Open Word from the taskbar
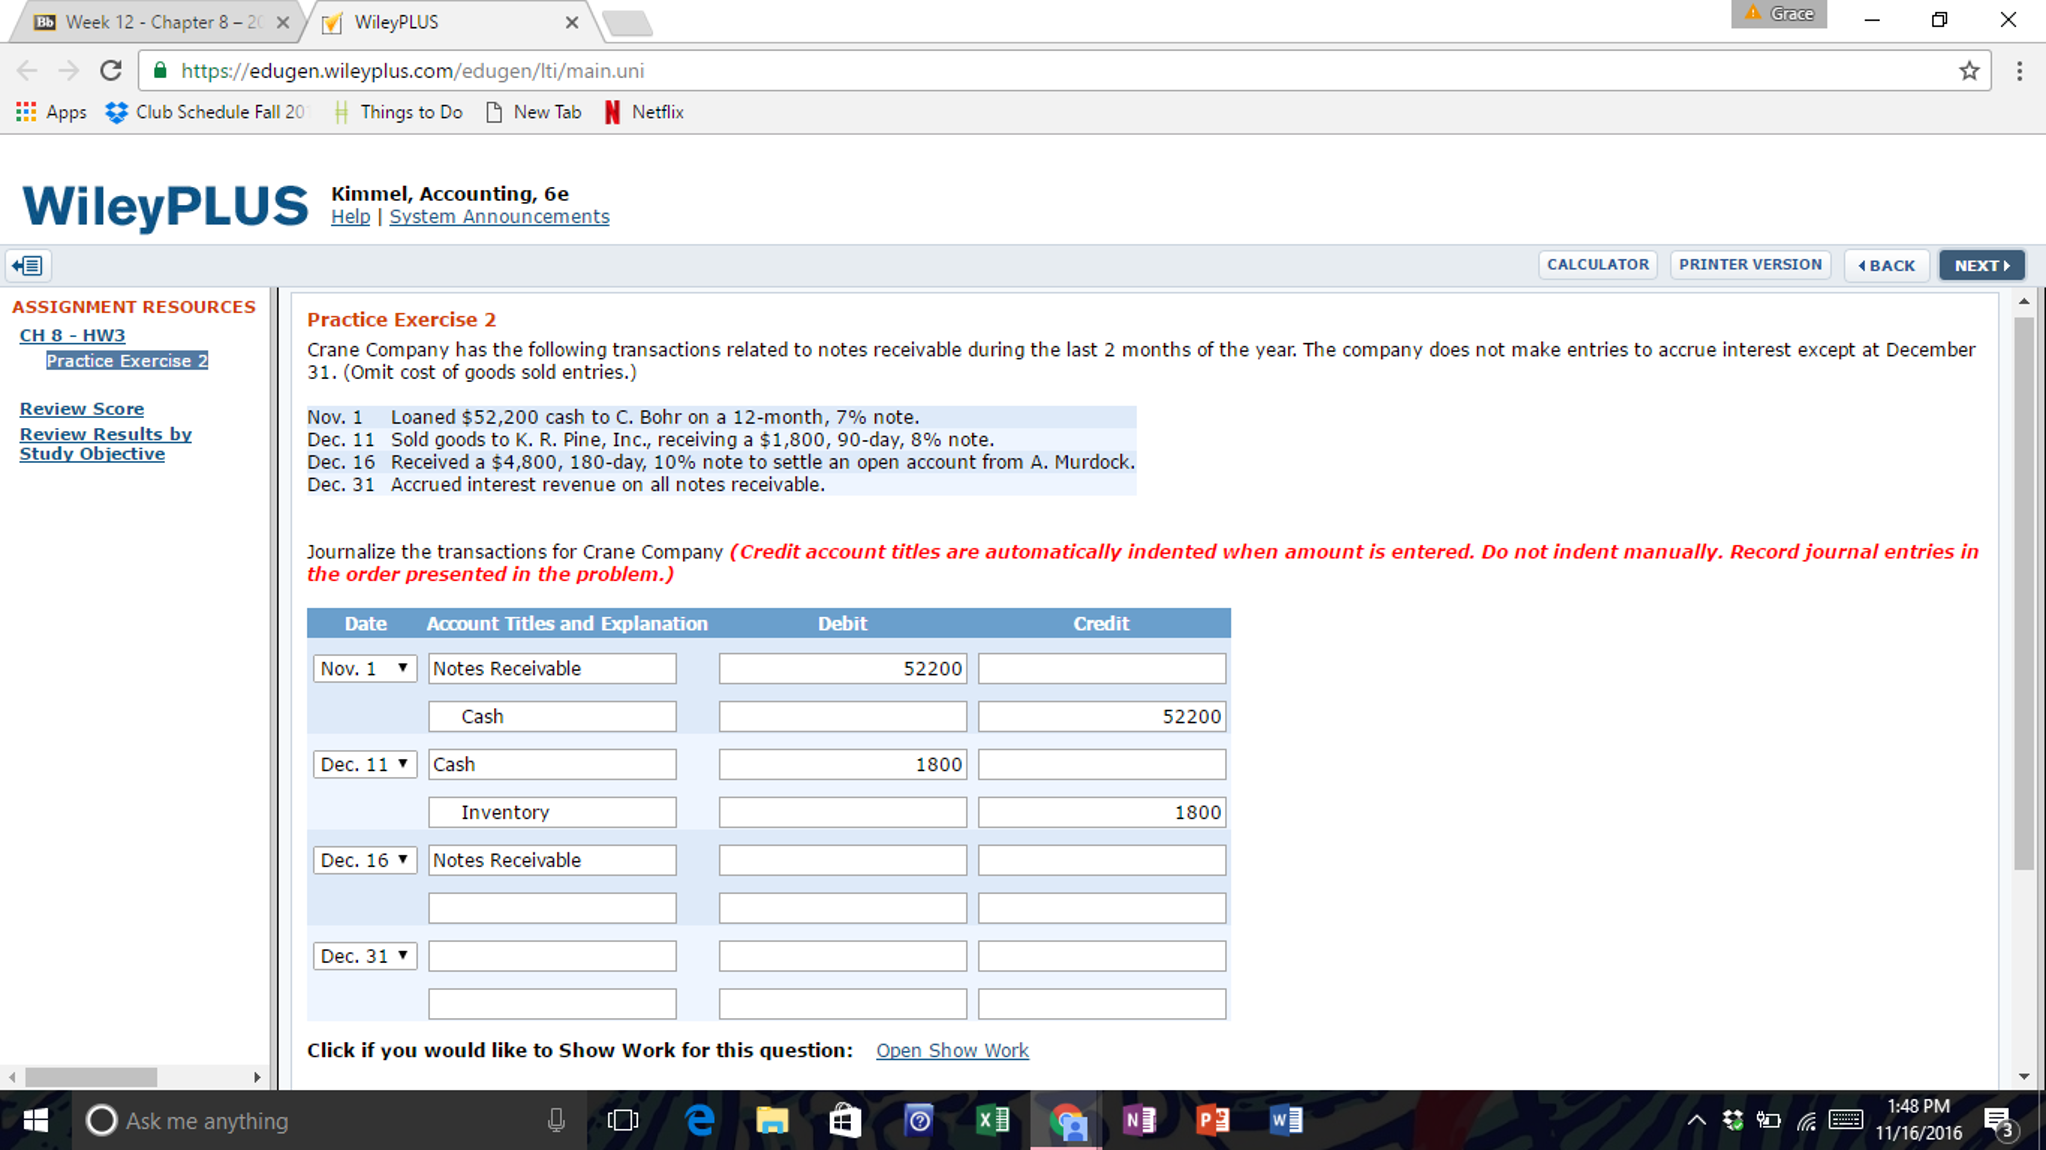 coord(1286,1120)
